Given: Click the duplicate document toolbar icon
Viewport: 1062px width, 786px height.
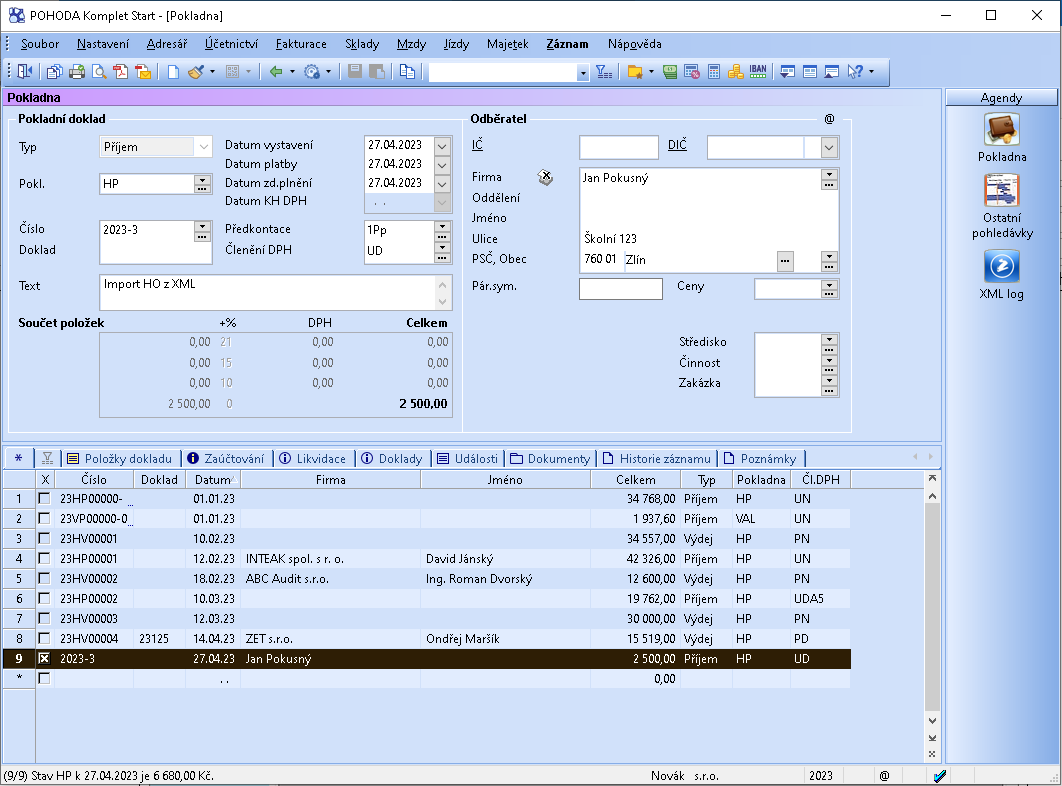Looking at the screenshot, I should (407, 71).
